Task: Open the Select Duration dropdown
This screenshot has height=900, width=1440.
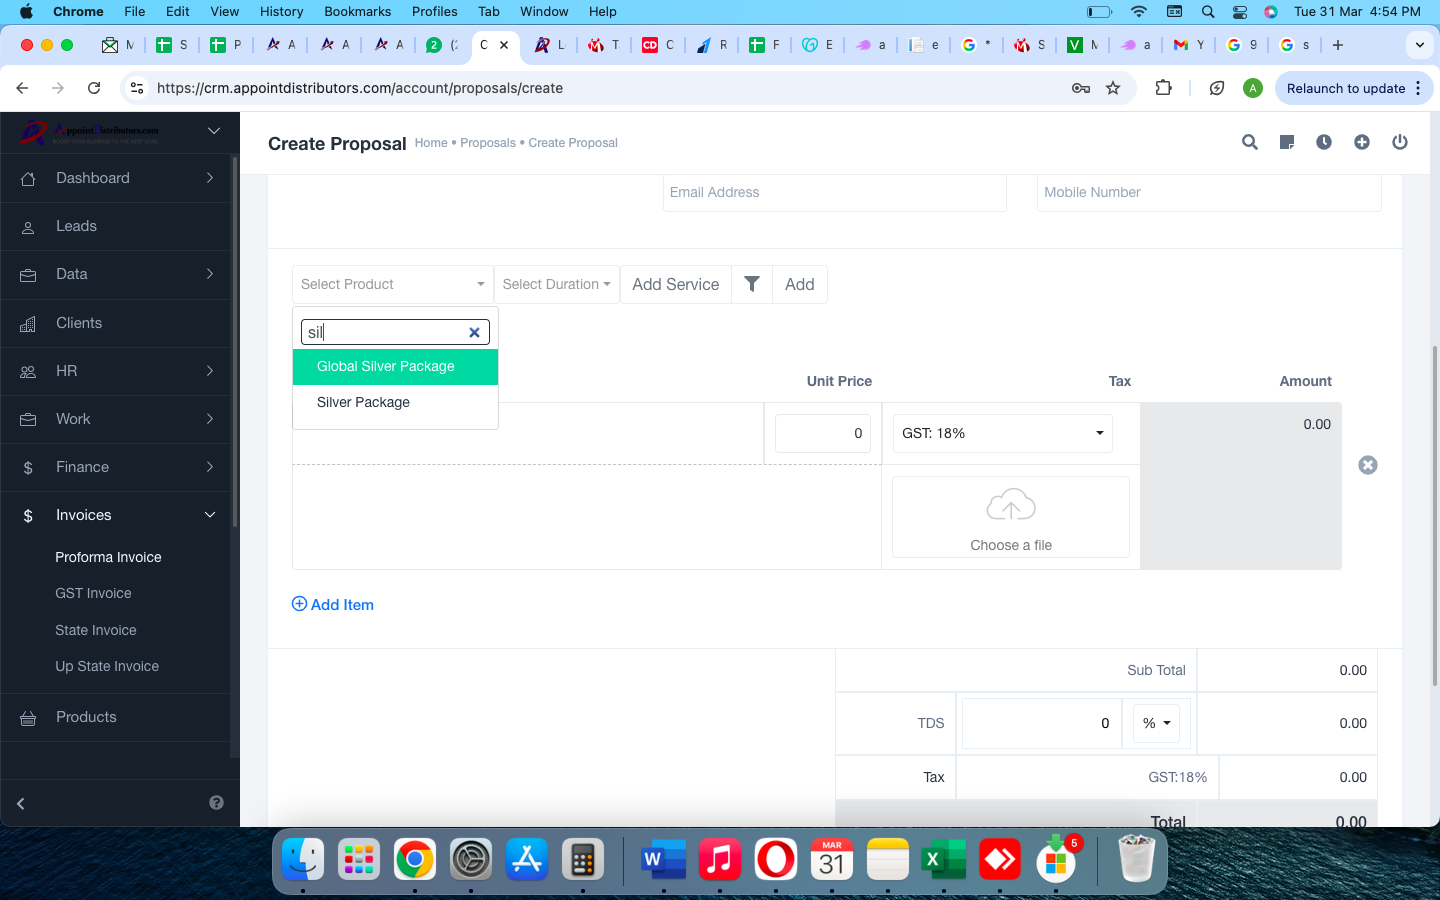Action: [556, 284]
